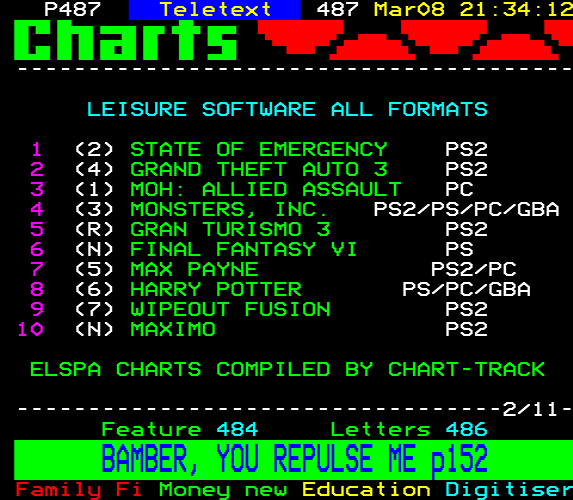Viewport: 573px width, 500px height.
Task: Choose the yellow Education fastext link
Action: [x=366, y=490]
